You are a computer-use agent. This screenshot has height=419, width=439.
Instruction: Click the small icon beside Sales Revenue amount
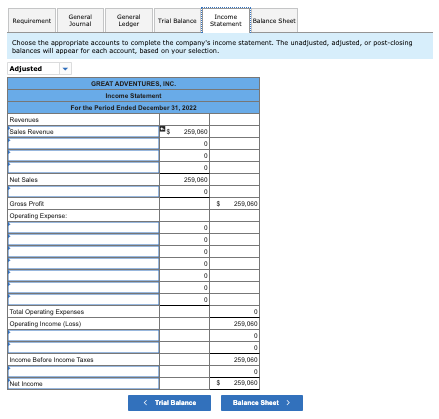click(x=163, y=129)
